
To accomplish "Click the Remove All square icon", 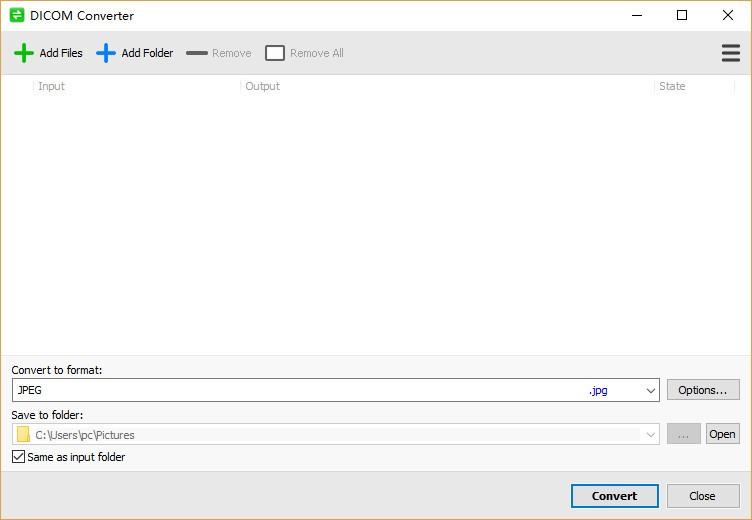I will click(275, 53).
